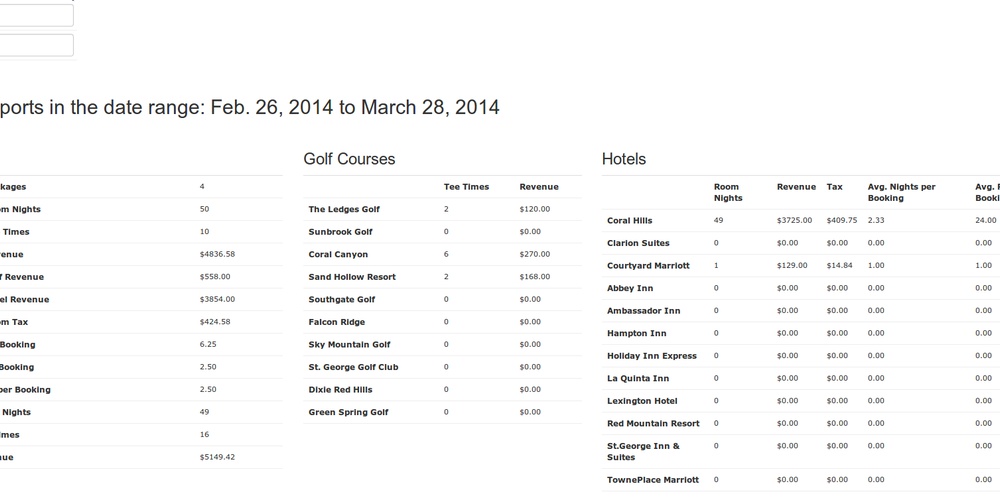Select the Golf Courses section heading
Viewport: 1000px width, 500px height.
tap(349, 159)
